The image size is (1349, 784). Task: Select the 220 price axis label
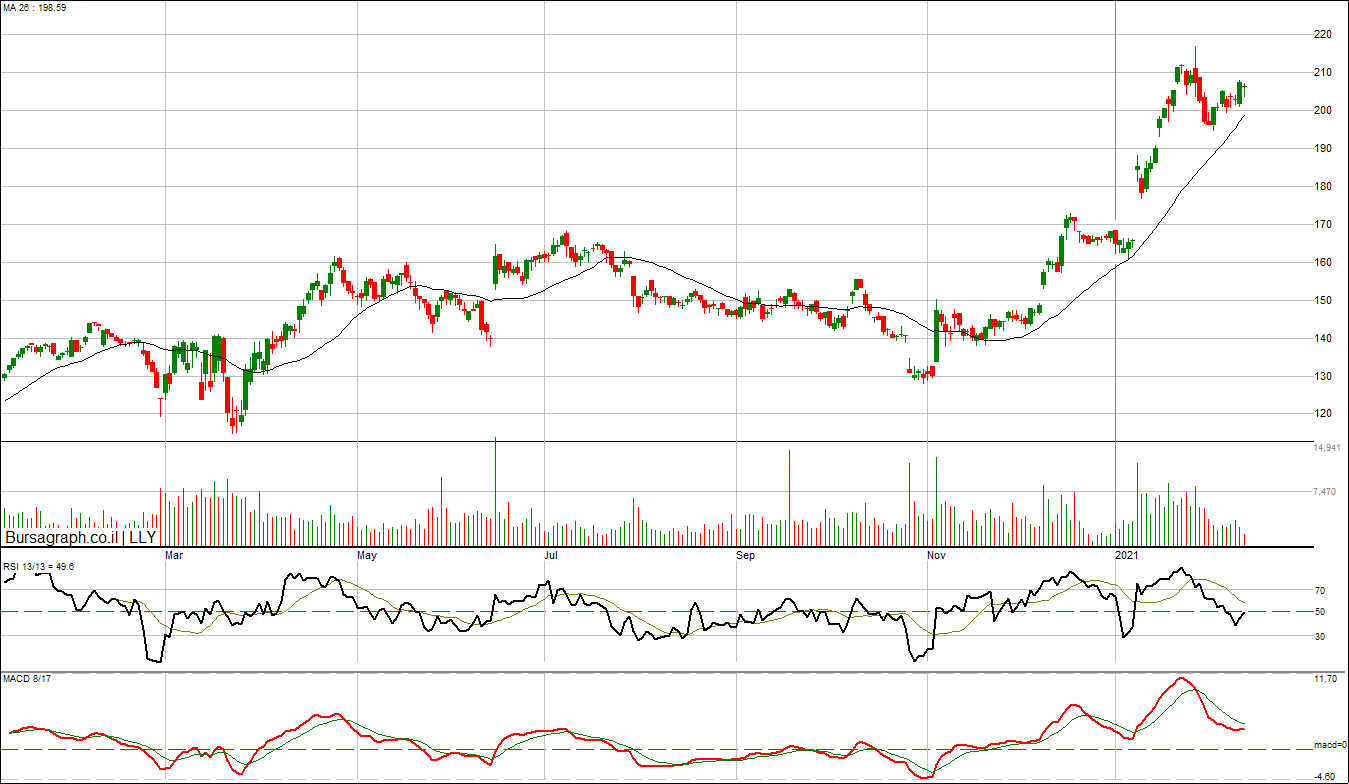coord(1322,34)
